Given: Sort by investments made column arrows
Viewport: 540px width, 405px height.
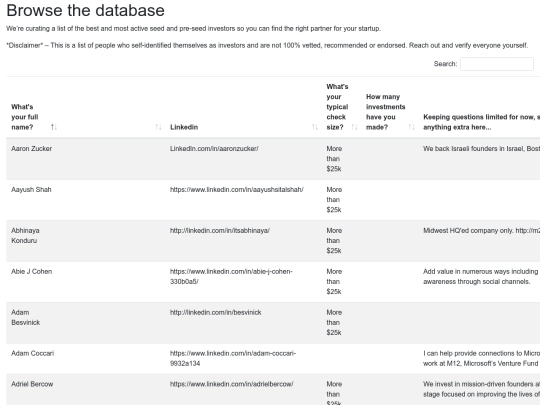Looking at the screenshot, I should point(412,127).
